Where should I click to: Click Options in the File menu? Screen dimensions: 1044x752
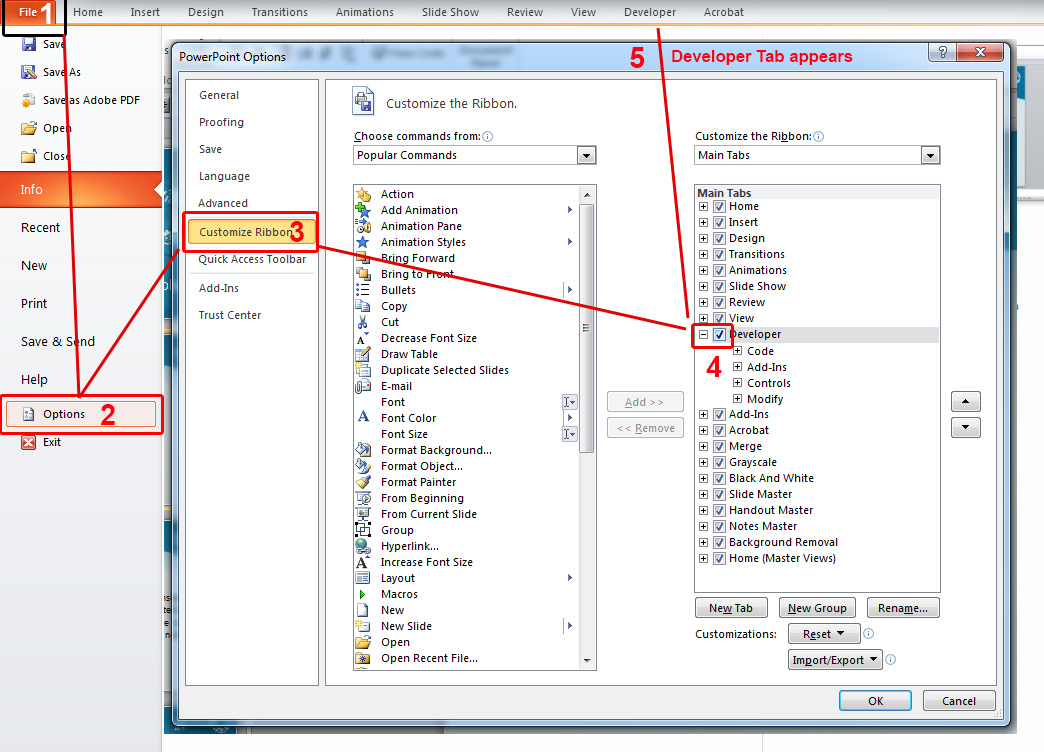click(81, 414)
